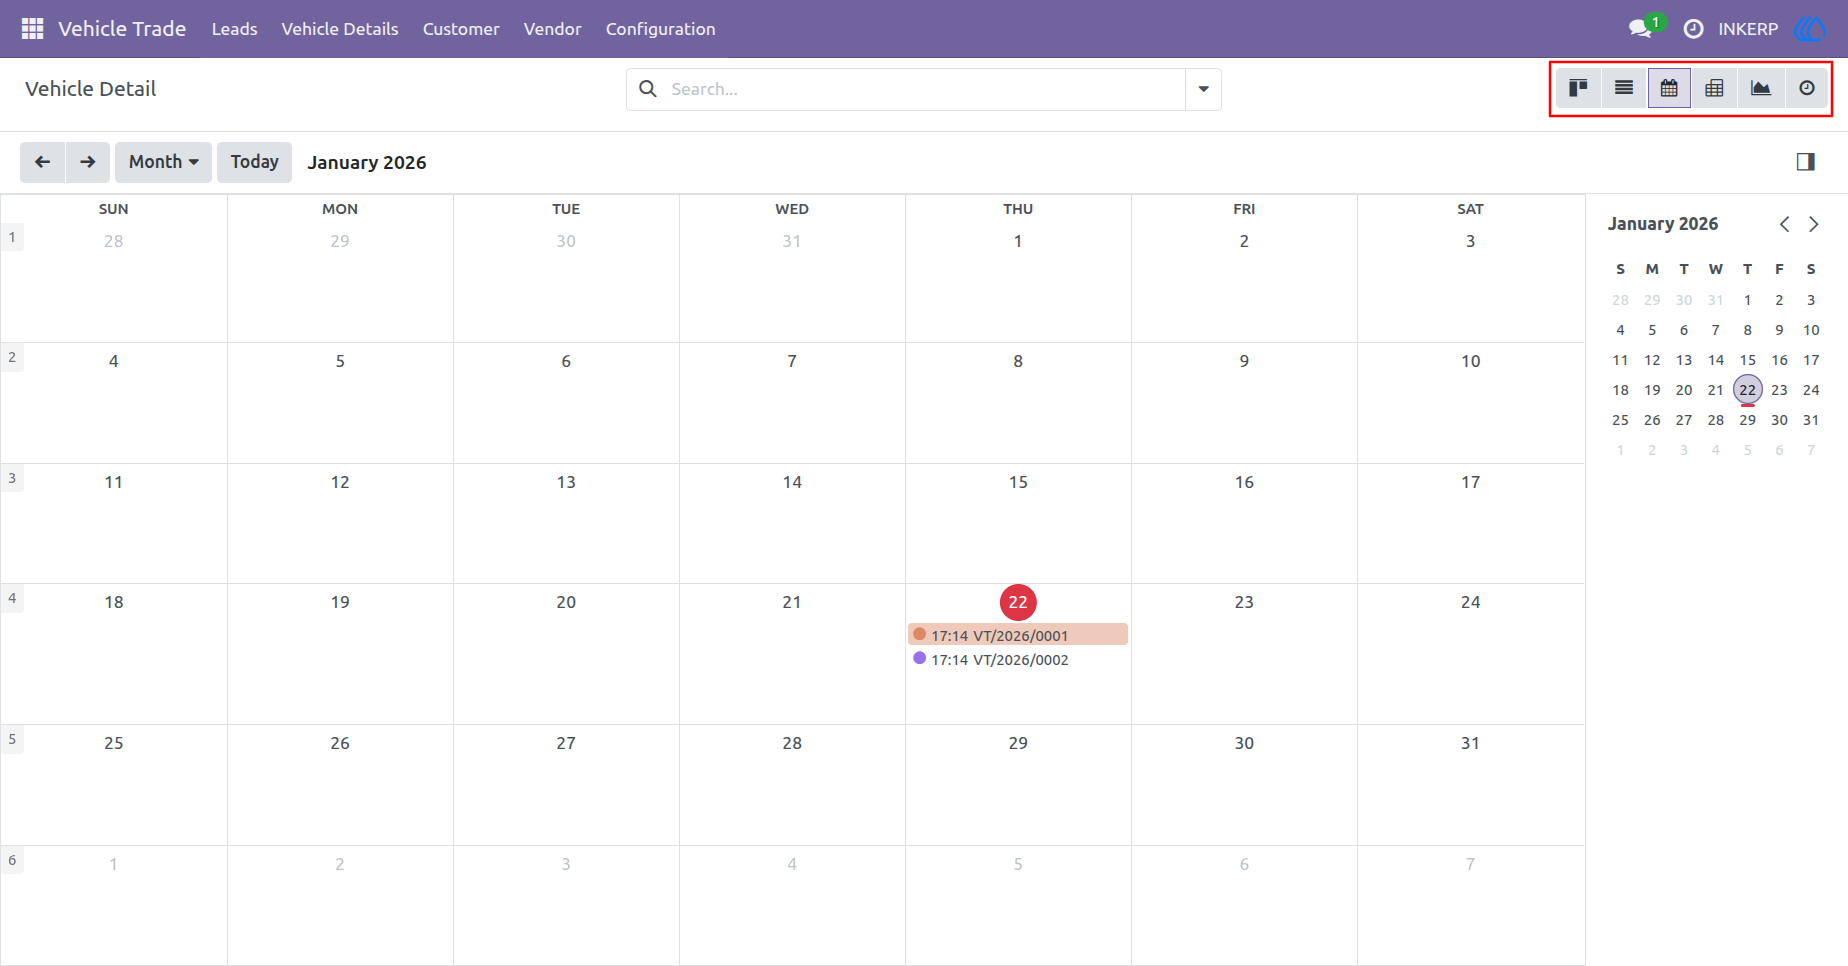Click in the Search field
The image size is (1848, 966).
(924, 89)
